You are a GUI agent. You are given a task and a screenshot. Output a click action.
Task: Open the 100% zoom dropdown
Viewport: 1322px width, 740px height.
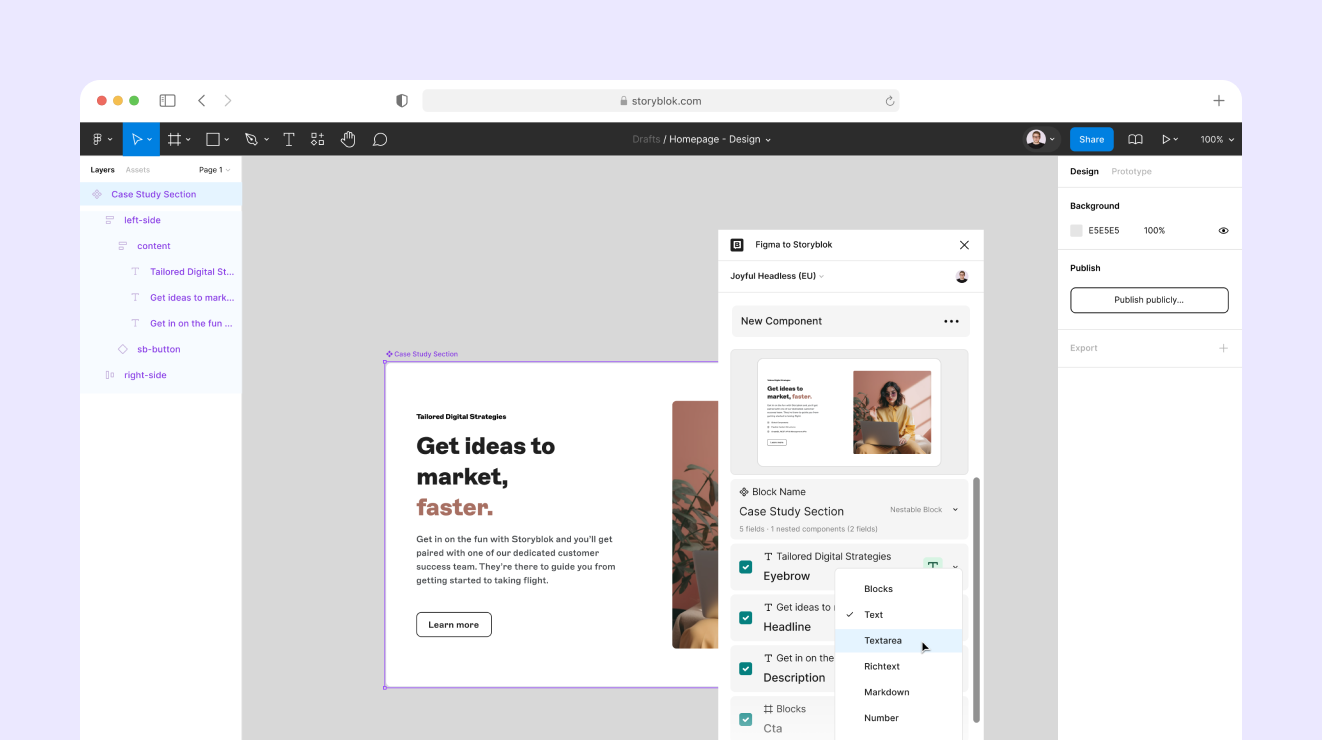tap(1217, 139)
